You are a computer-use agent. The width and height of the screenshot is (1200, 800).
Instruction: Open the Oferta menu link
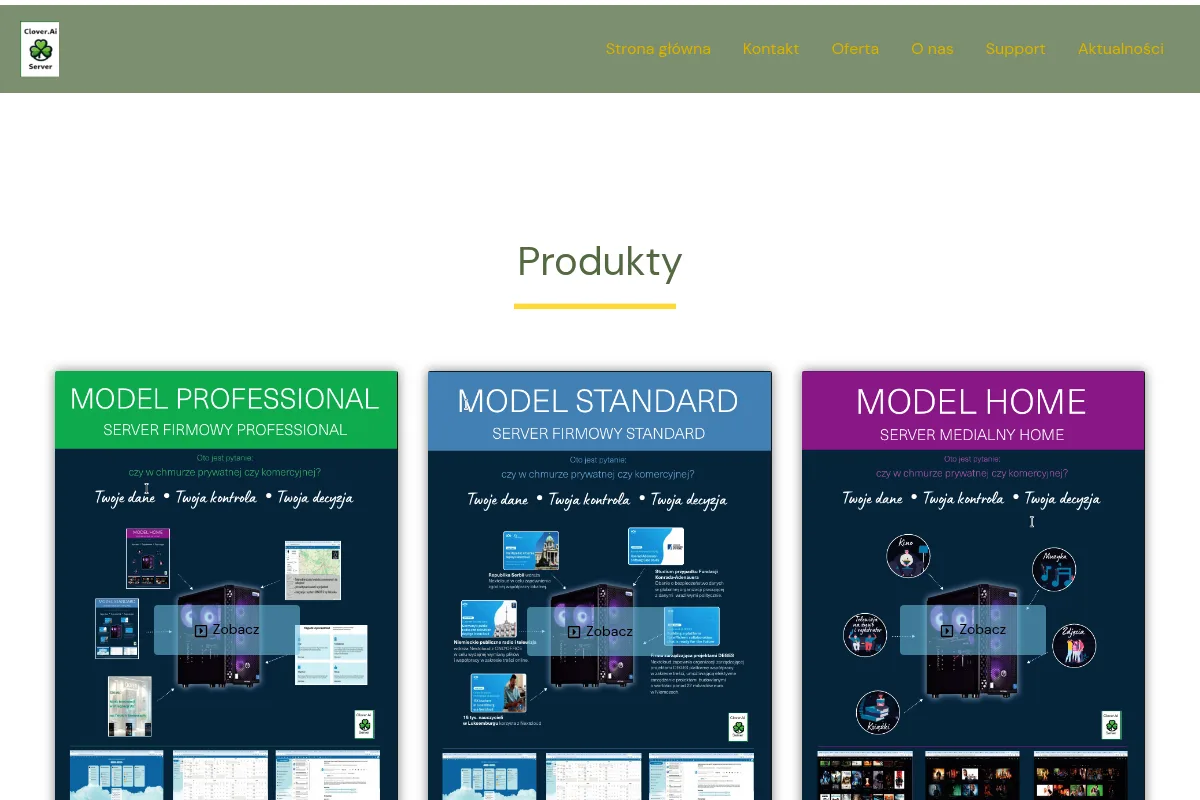(x=855, y=49)
